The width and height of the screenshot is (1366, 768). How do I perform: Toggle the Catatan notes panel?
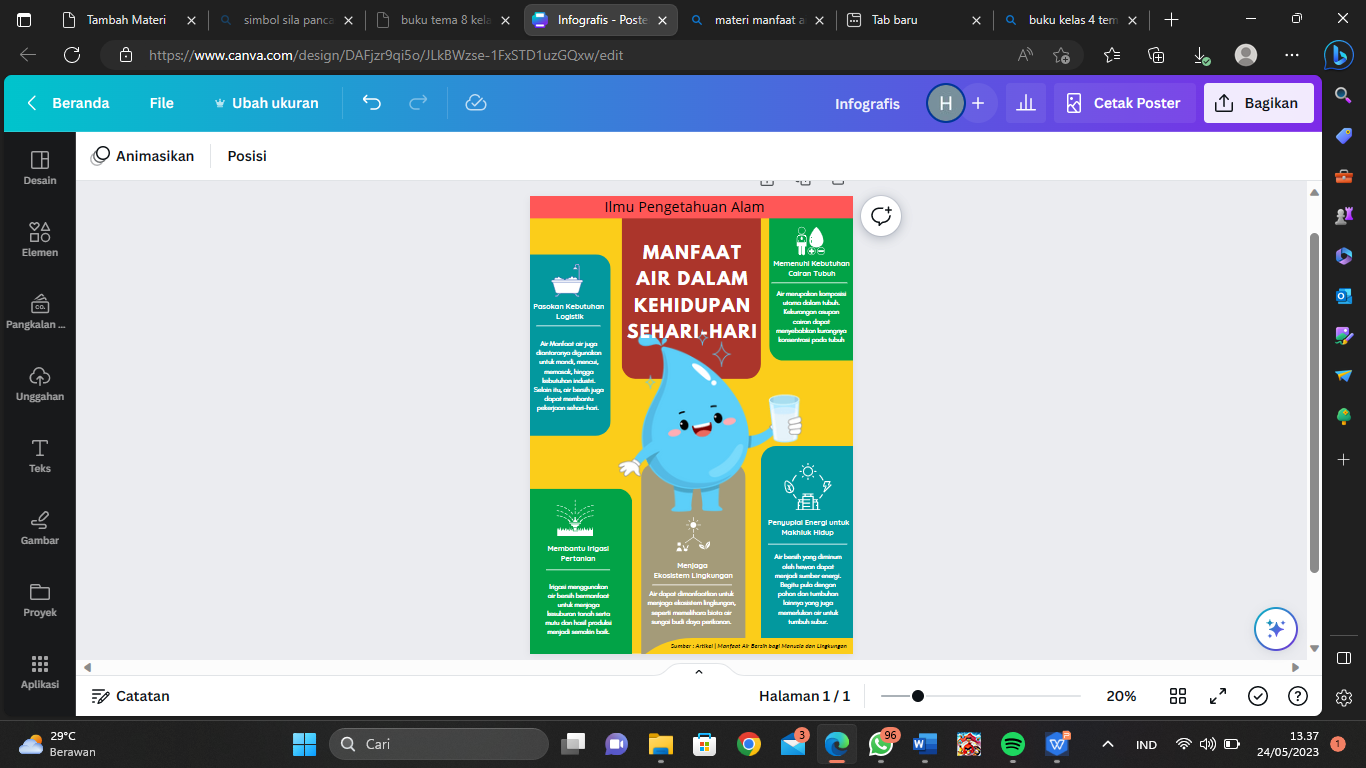point(130,696)
